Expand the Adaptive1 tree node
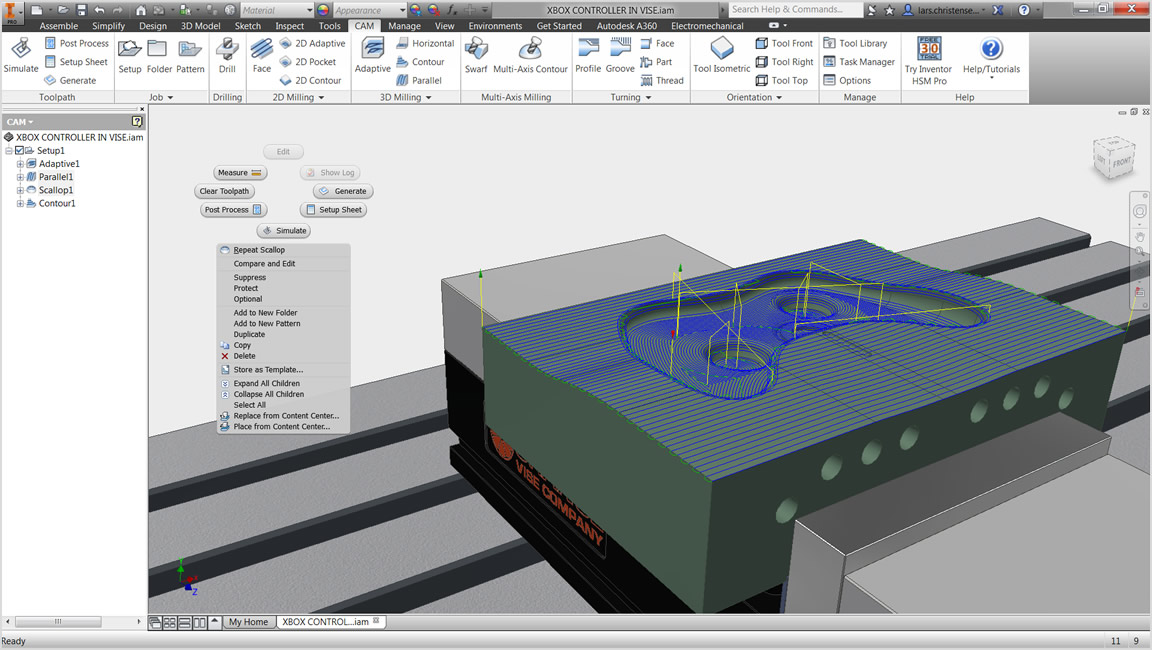This screenshot has width=1152, height=650. [20, 164]
